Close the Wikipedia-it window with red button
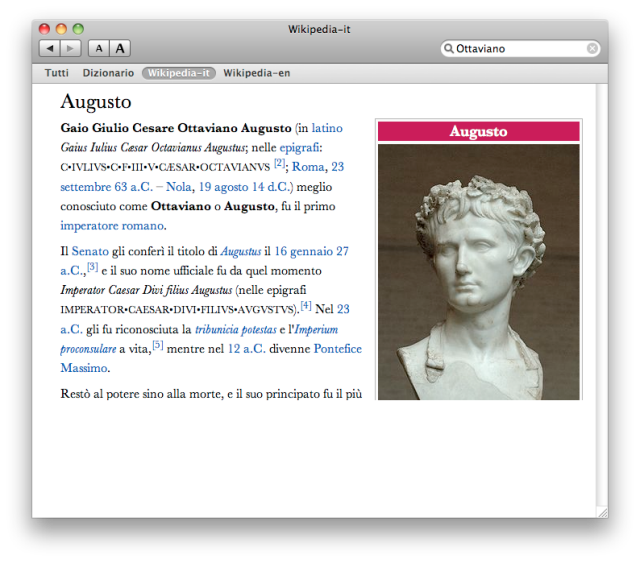 point(44,29)
